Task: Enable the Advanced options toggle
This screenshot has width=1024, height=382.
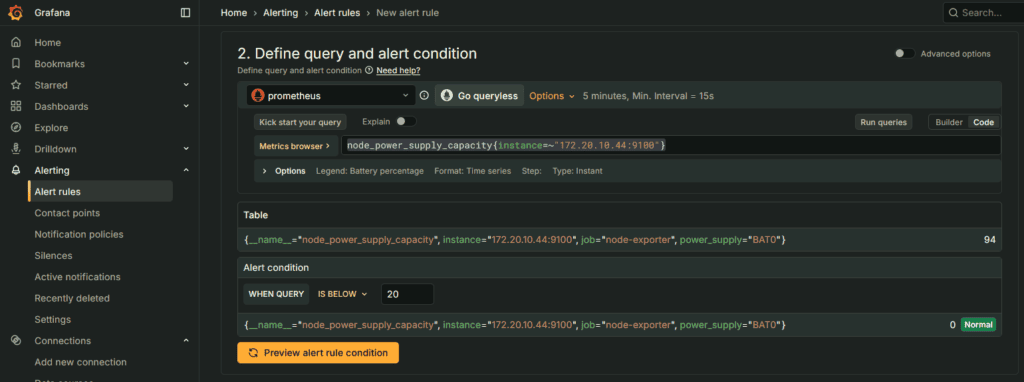Action: [x=904, y=54]
